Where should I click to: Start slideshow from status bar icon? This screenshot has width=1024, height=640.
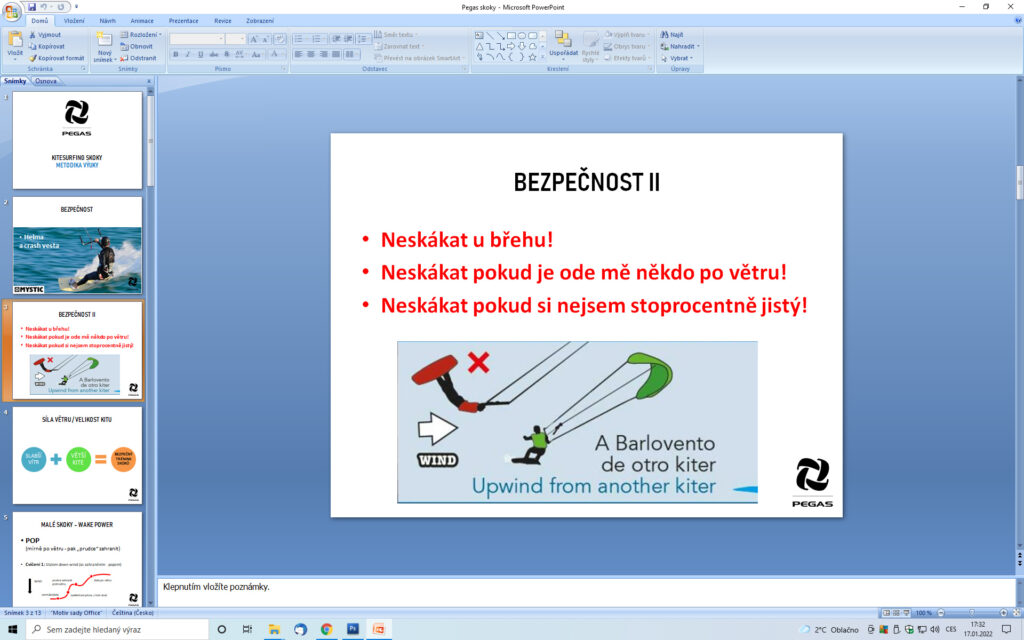pos(906,613)
